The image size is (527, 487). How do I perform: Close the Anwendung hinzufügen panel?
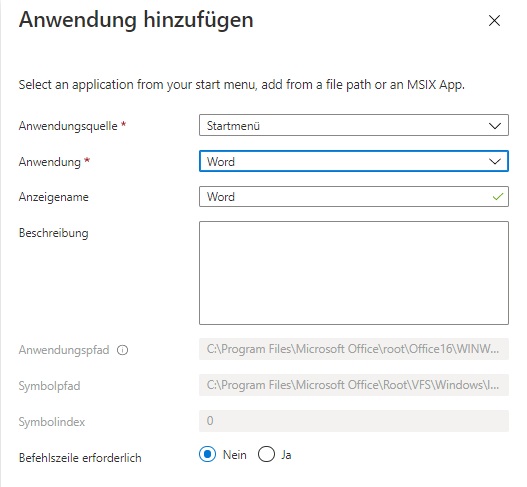[494, 21]
